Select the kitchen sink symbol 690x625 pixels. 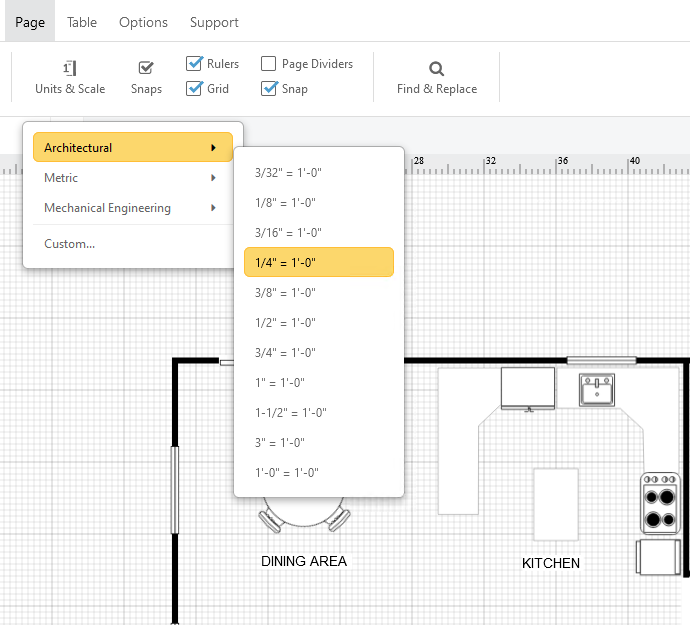(x=597, y=389)
